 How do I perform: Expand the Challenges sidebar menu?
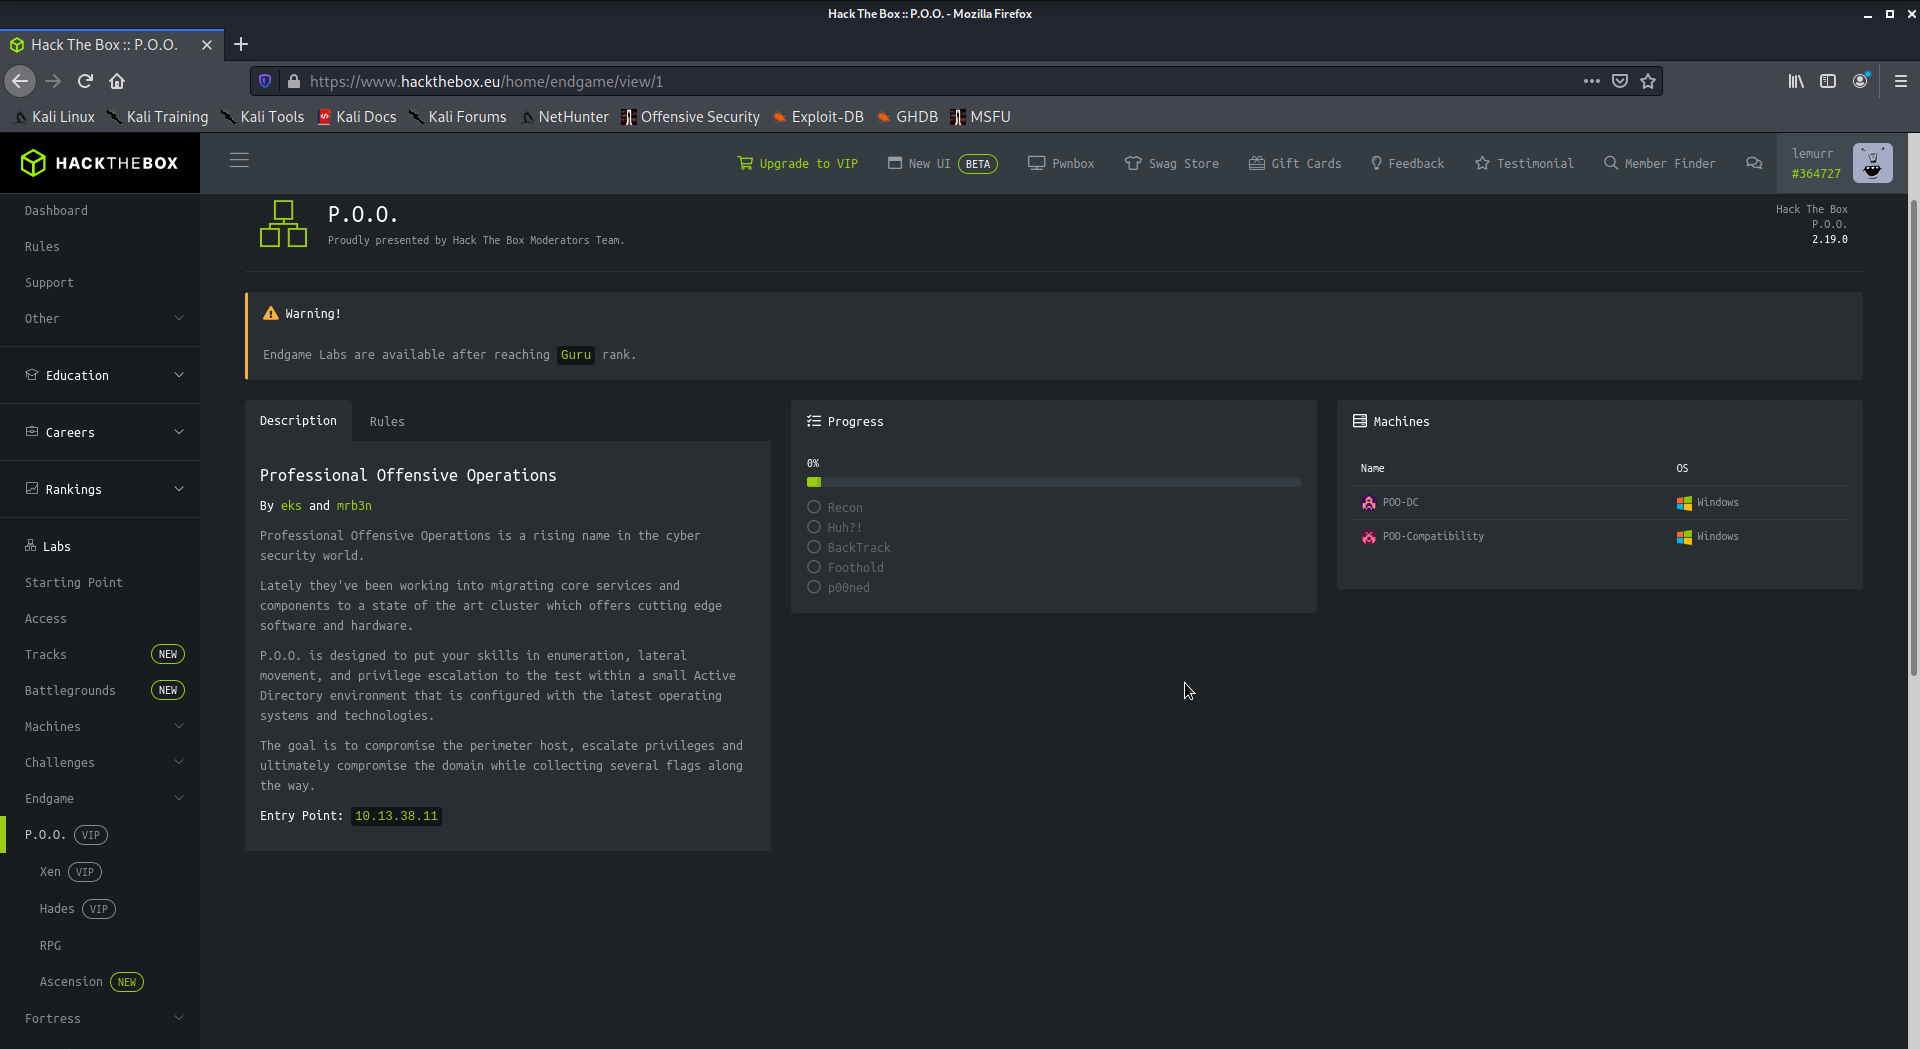[x=100, y=763]
